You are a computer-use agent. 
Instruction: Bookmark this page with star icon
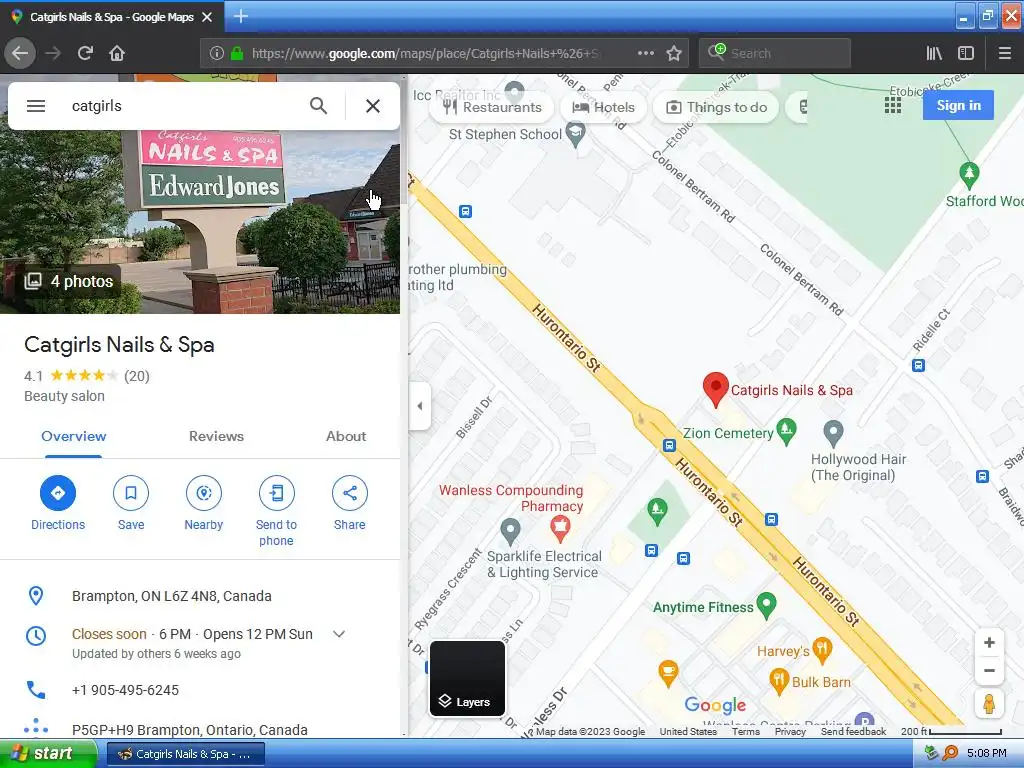coord(674,53)
